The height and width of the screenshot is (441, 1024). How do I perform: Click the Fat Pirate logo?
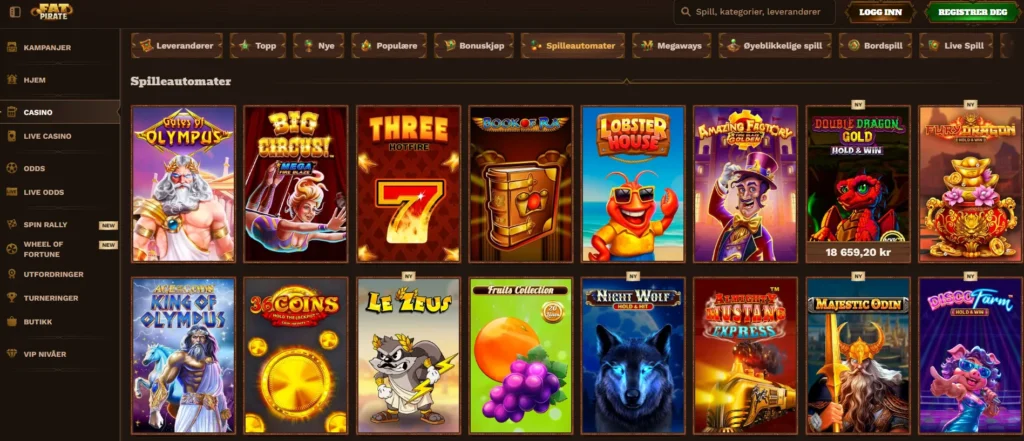coord(52,11)
